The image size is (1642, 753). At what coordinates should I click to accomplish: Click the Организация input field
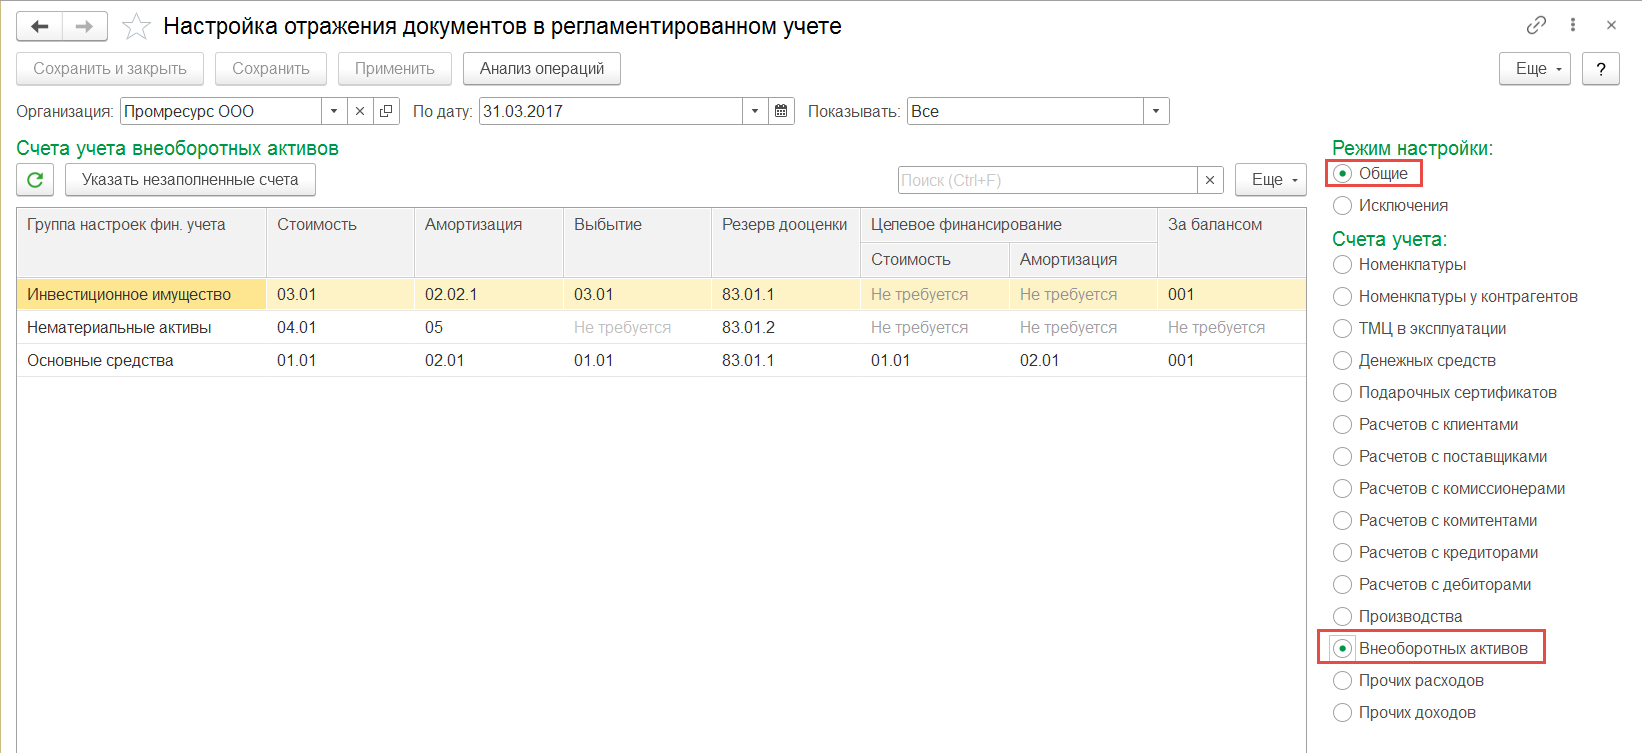(x=221, y=111)
